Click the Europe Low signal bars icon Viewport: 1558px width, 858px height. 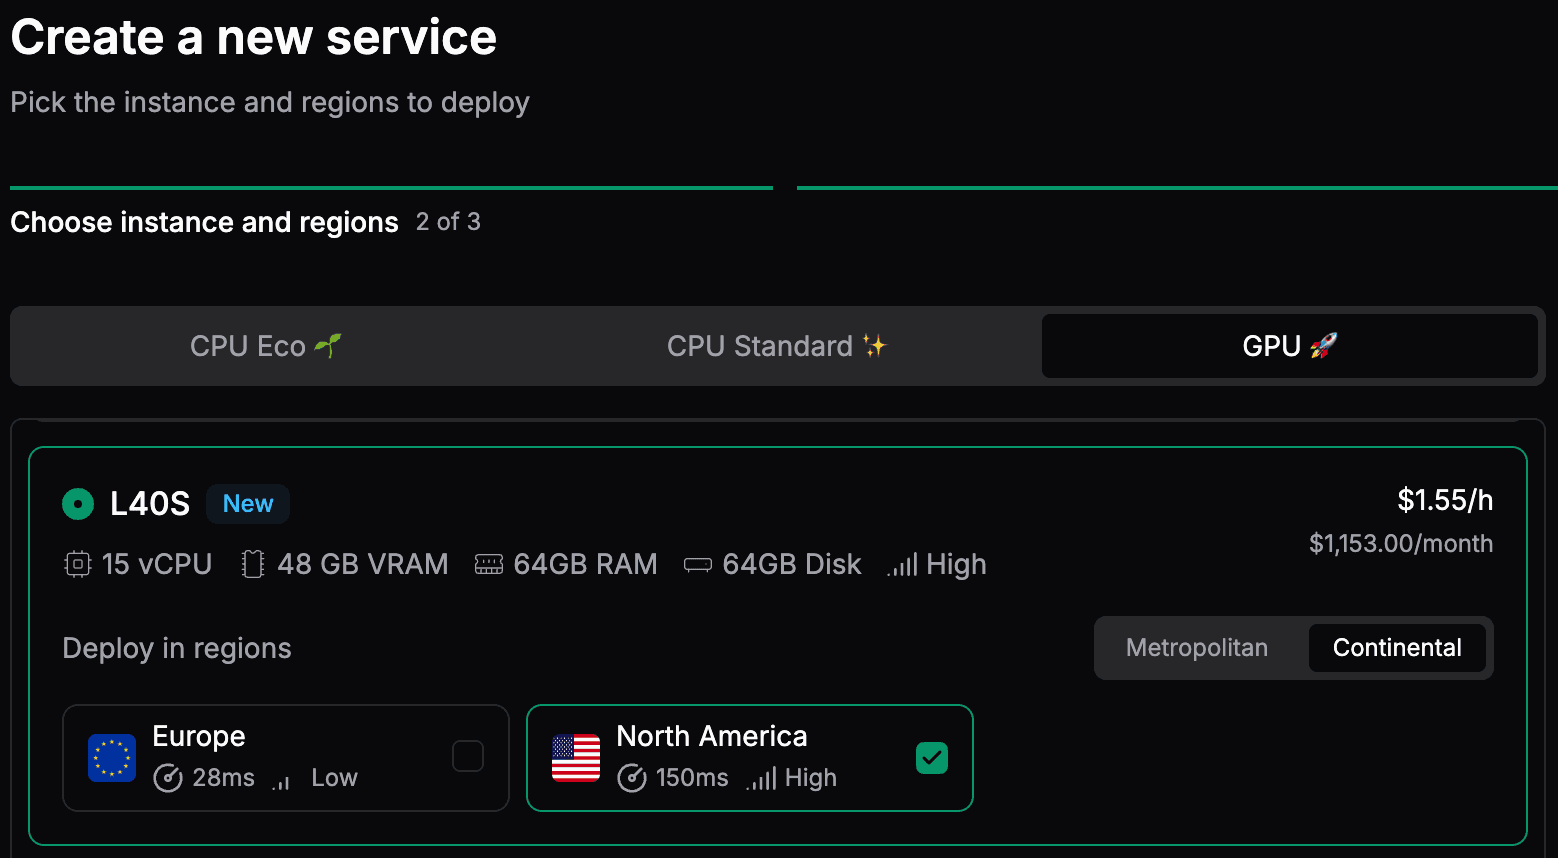(283, 782)
